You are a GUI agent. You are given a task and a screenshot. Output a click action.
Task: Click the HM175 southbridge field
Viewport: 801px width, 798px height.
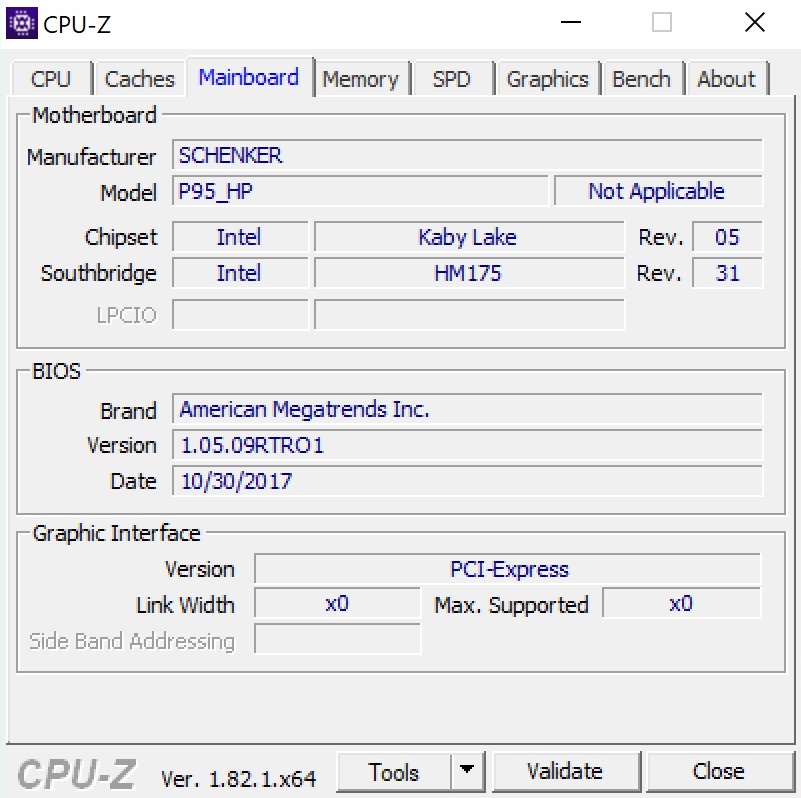469,272
